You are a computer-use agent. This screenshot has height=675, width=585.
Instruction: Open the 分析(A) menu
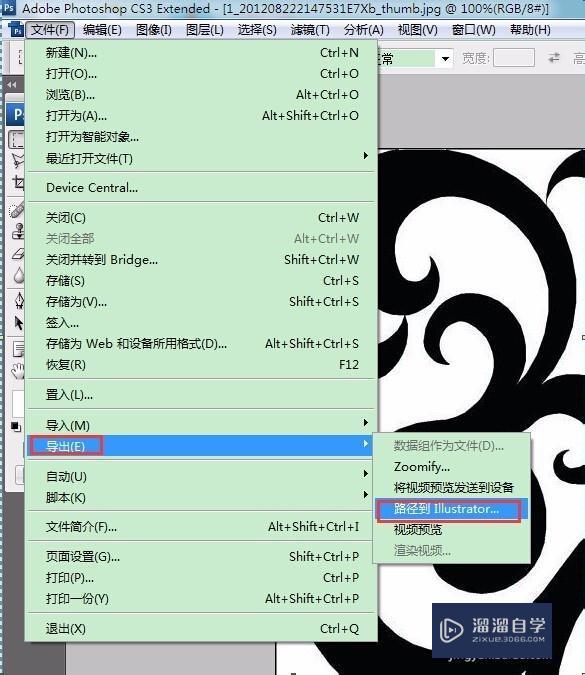click(x=363, y=30)
